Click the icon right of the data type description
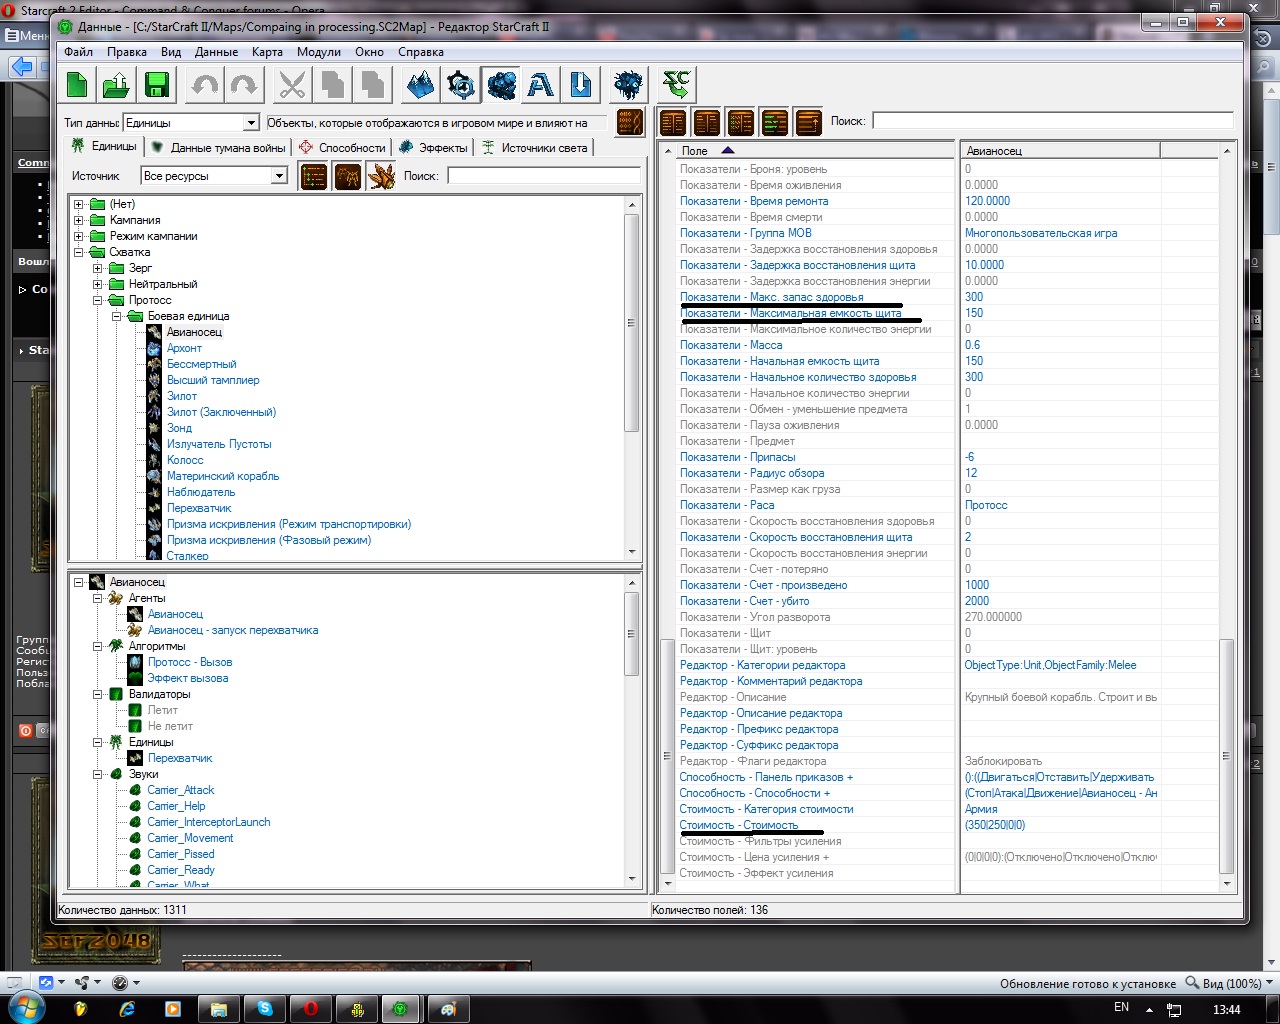The image size is (1280, 1024). click(630, 123)
